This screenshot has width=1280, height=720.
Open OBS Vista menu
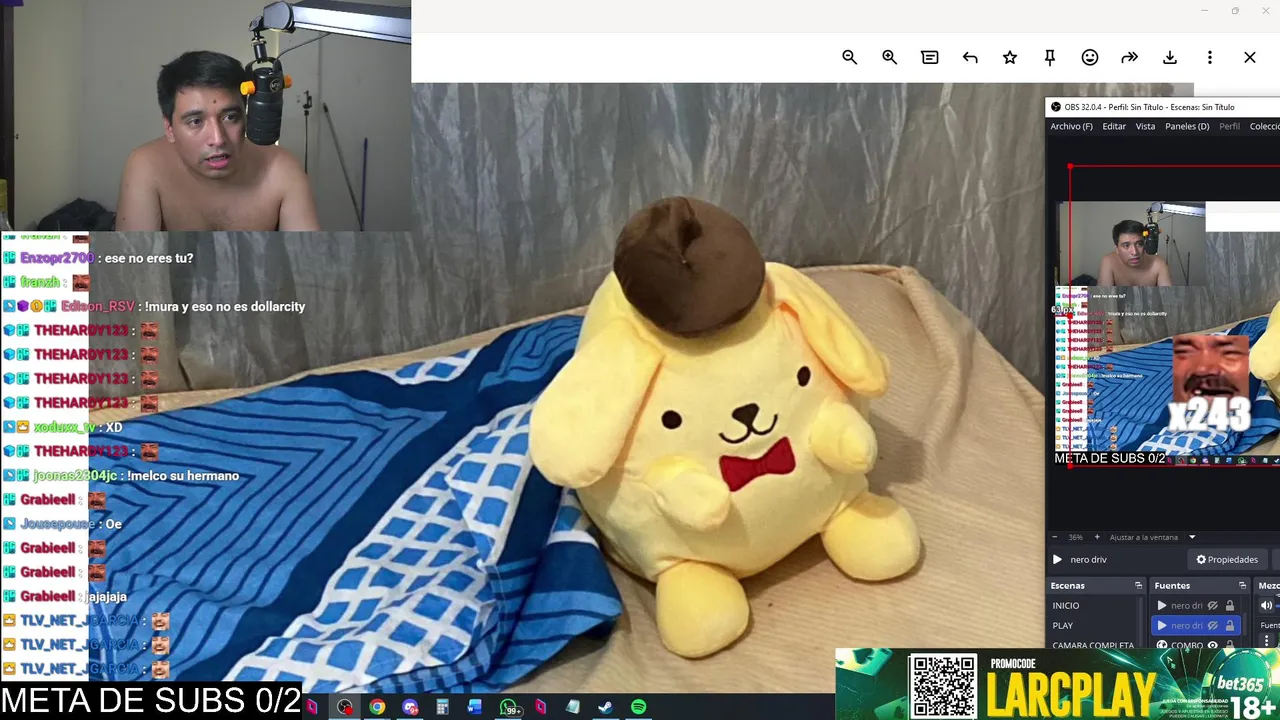[1145, 126]
